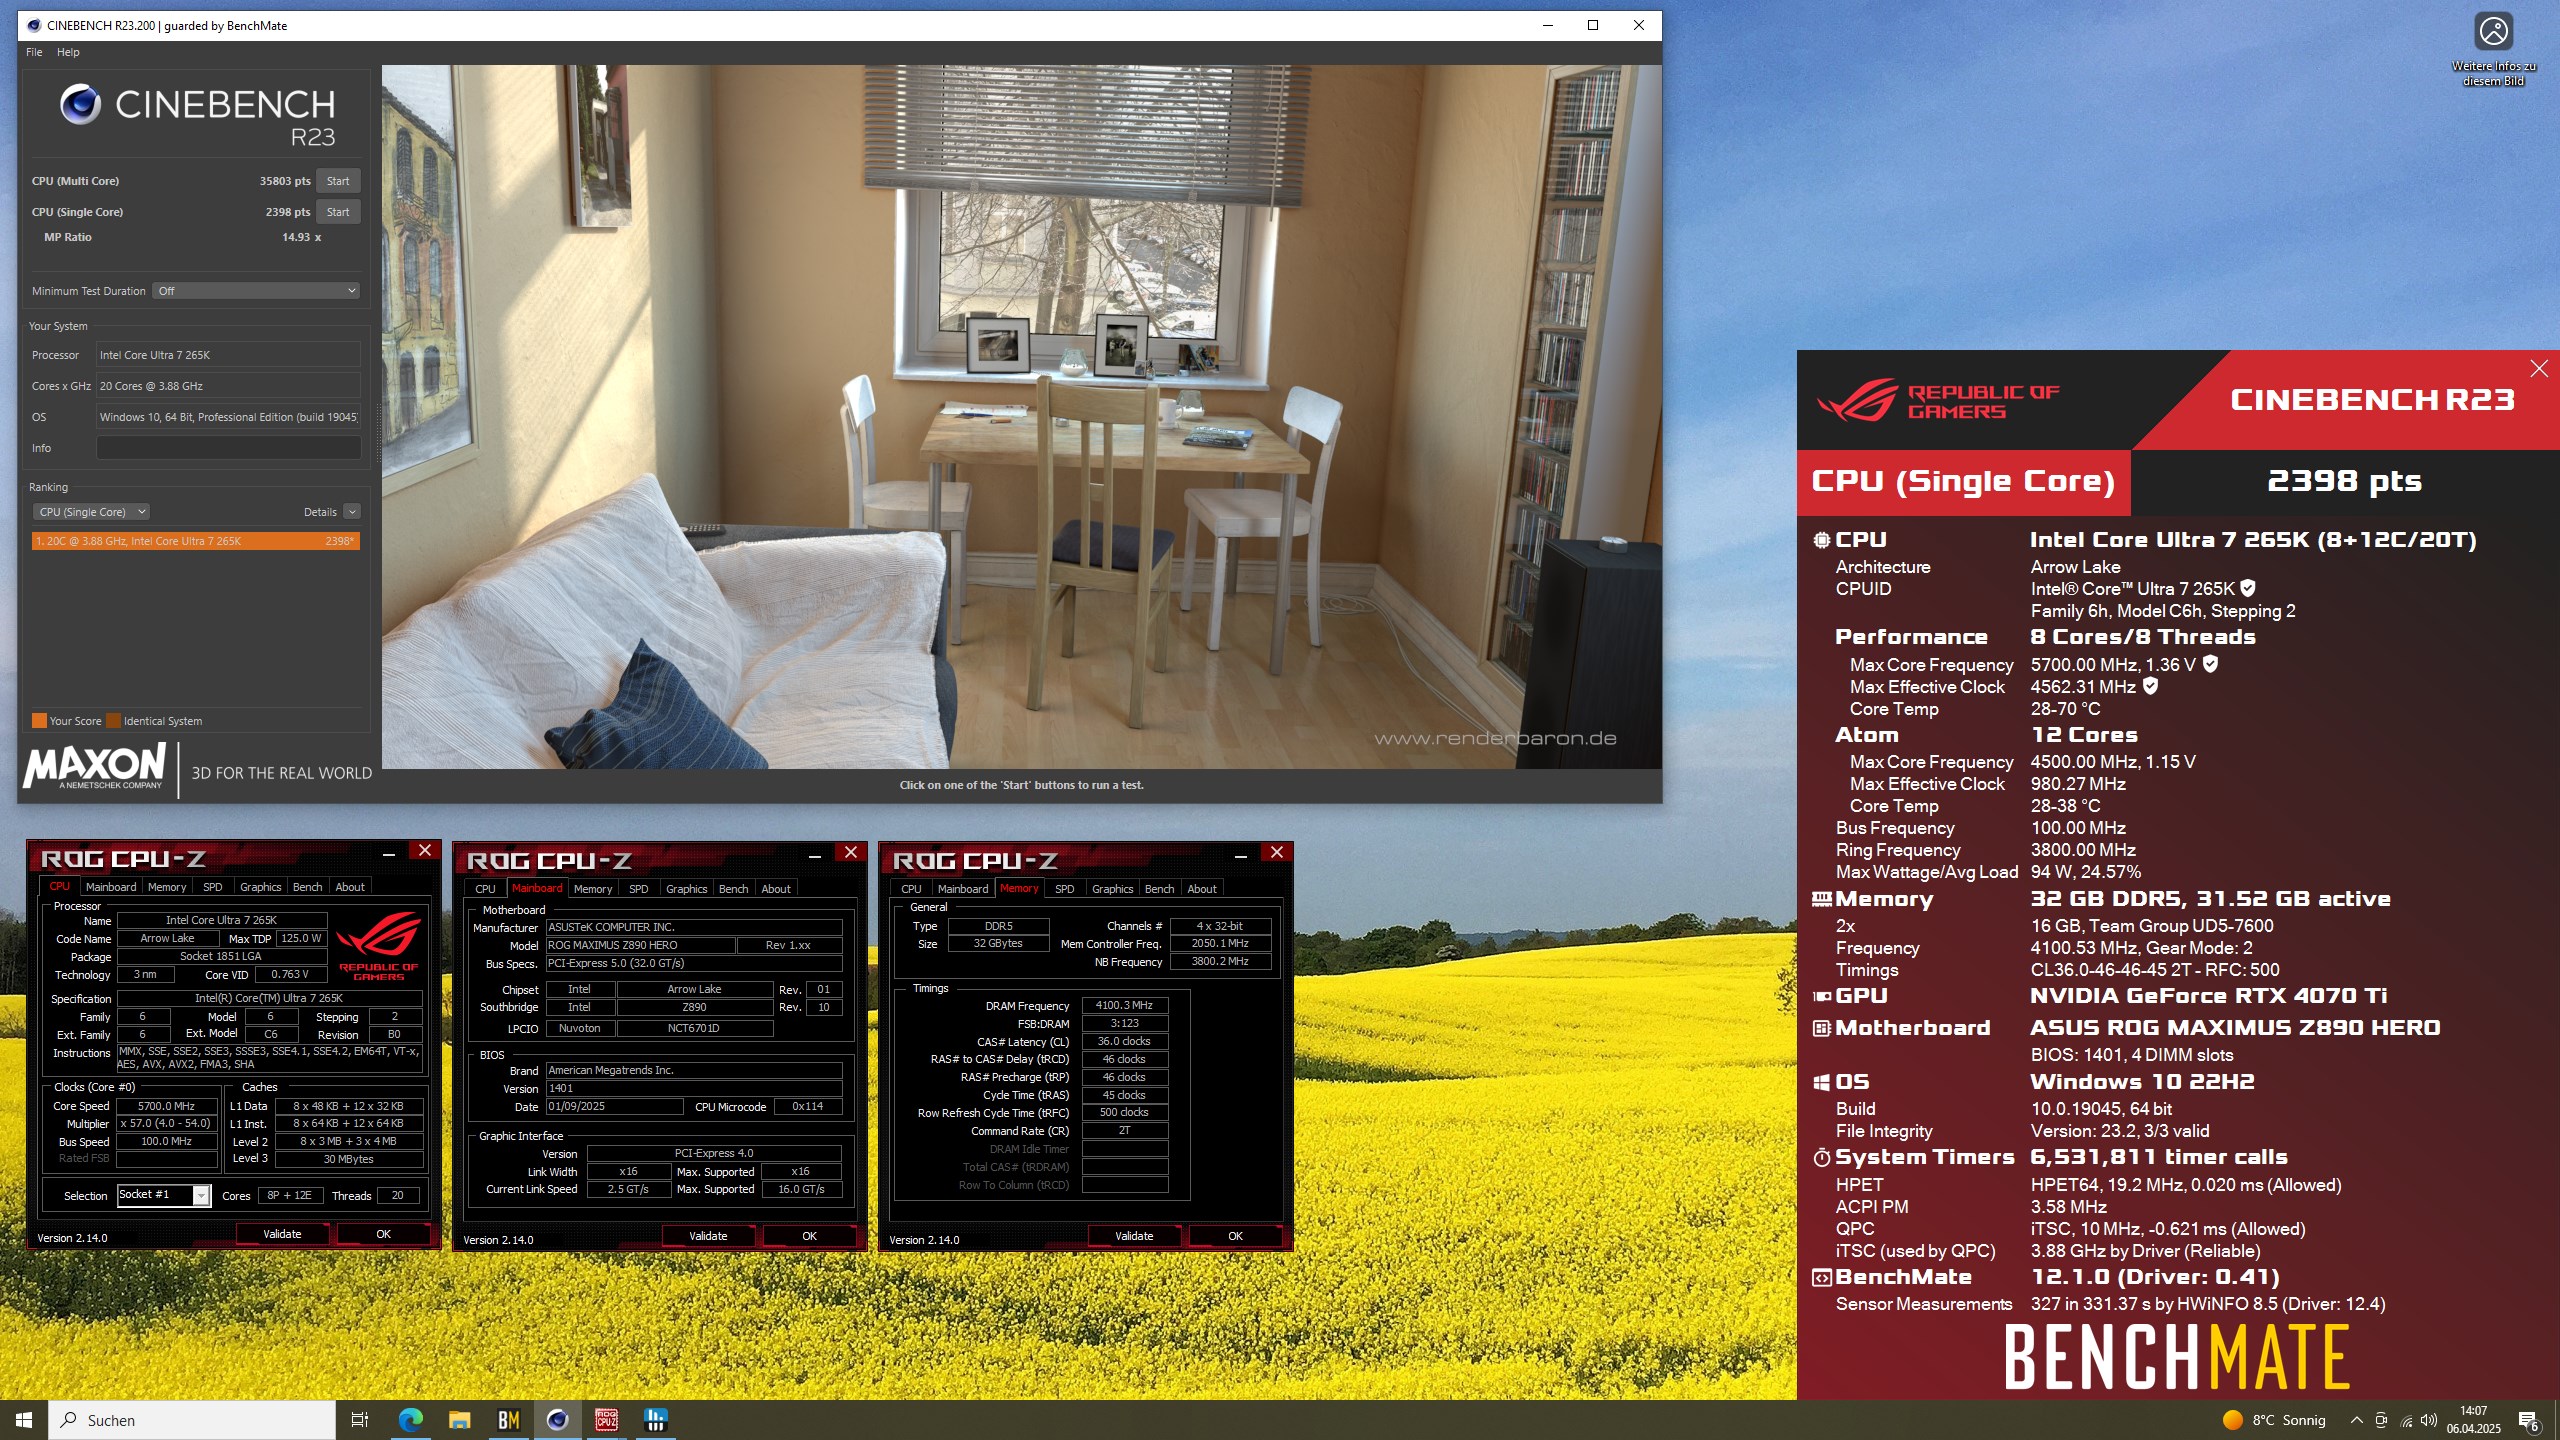The width and height of the screenshot is (2560, 1440).
Task: Click OK in CPU-Z Memory window
Action: click(x=1235, y=1236)
